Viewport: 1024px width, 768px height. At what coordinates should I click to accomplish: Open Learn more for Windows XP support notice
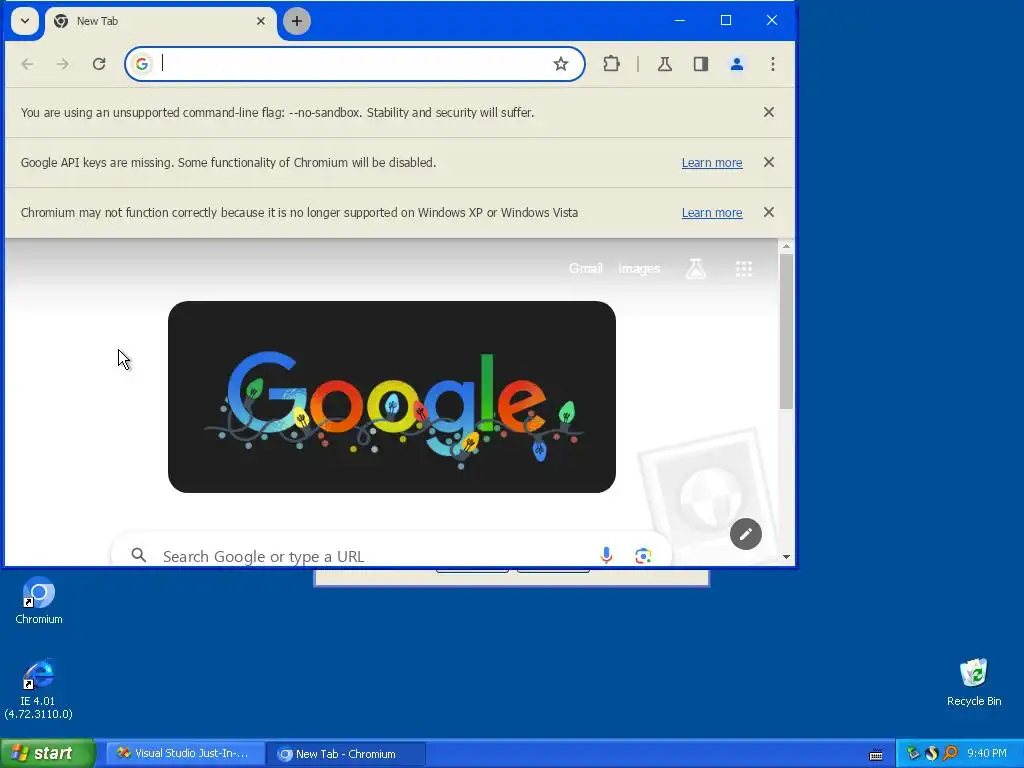pos(712,213)
